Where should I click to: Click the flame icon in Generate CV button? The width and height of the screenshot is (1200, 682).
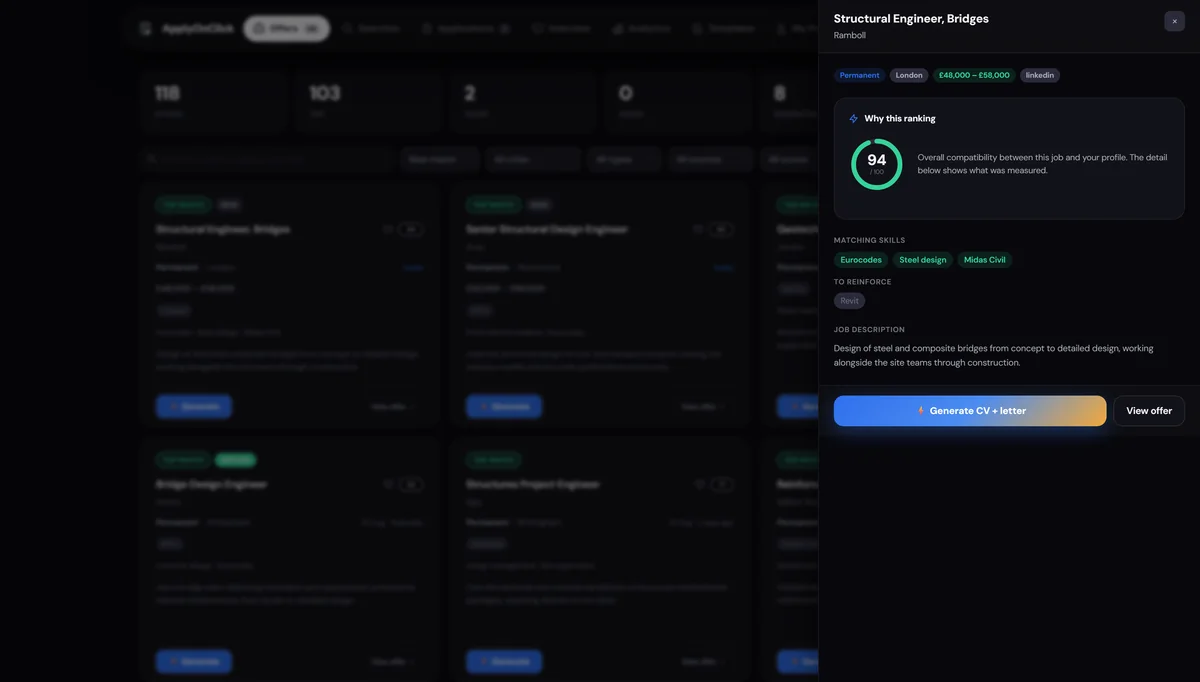[921, 411]
